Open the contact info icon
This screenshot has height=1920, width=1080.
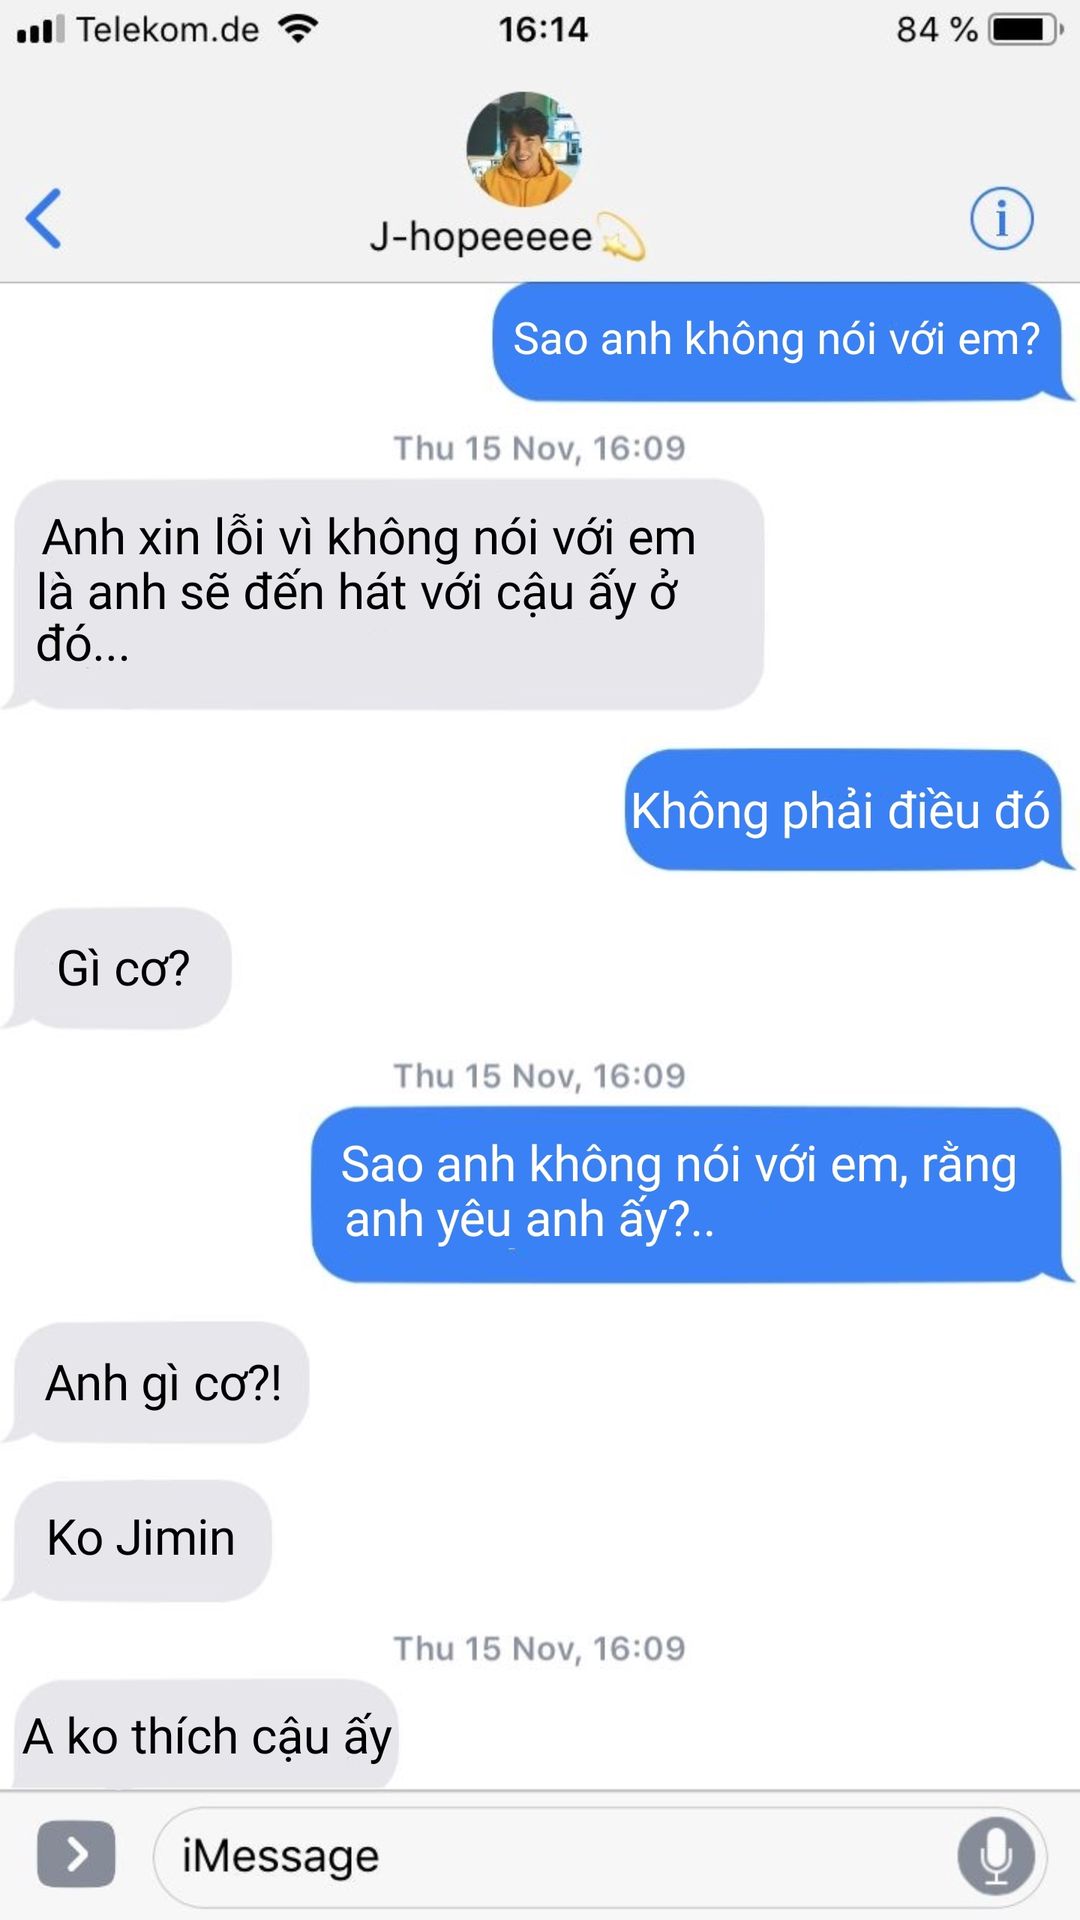pos(1001,218)
